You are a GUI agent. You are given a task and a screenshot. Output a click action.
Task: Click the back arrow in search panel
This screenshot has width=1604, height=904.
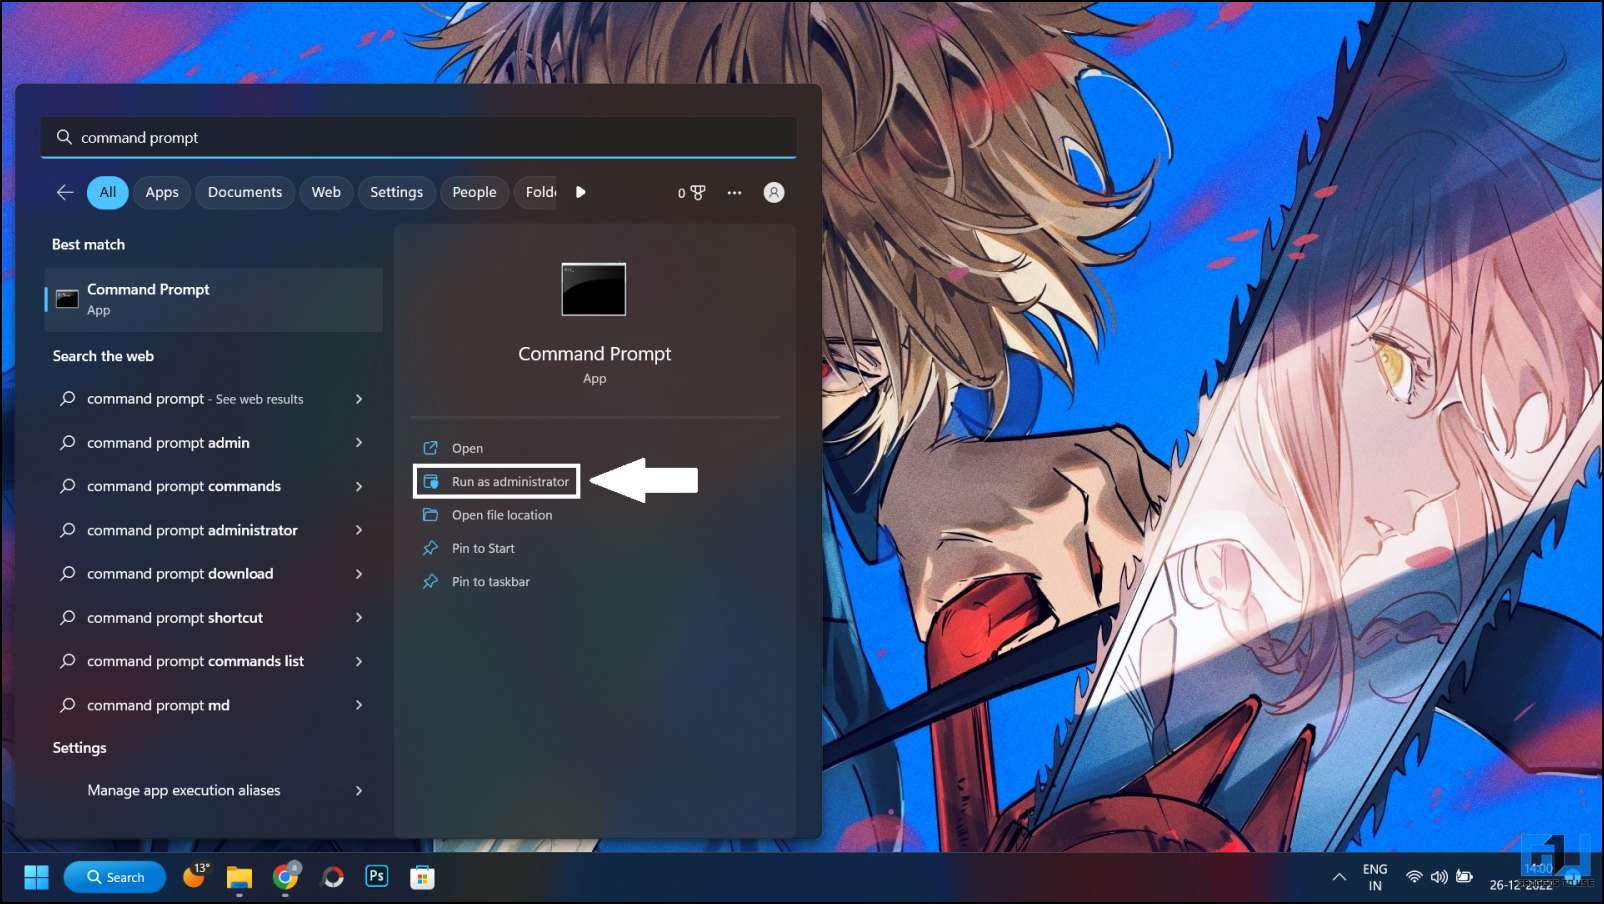(65, 192)
